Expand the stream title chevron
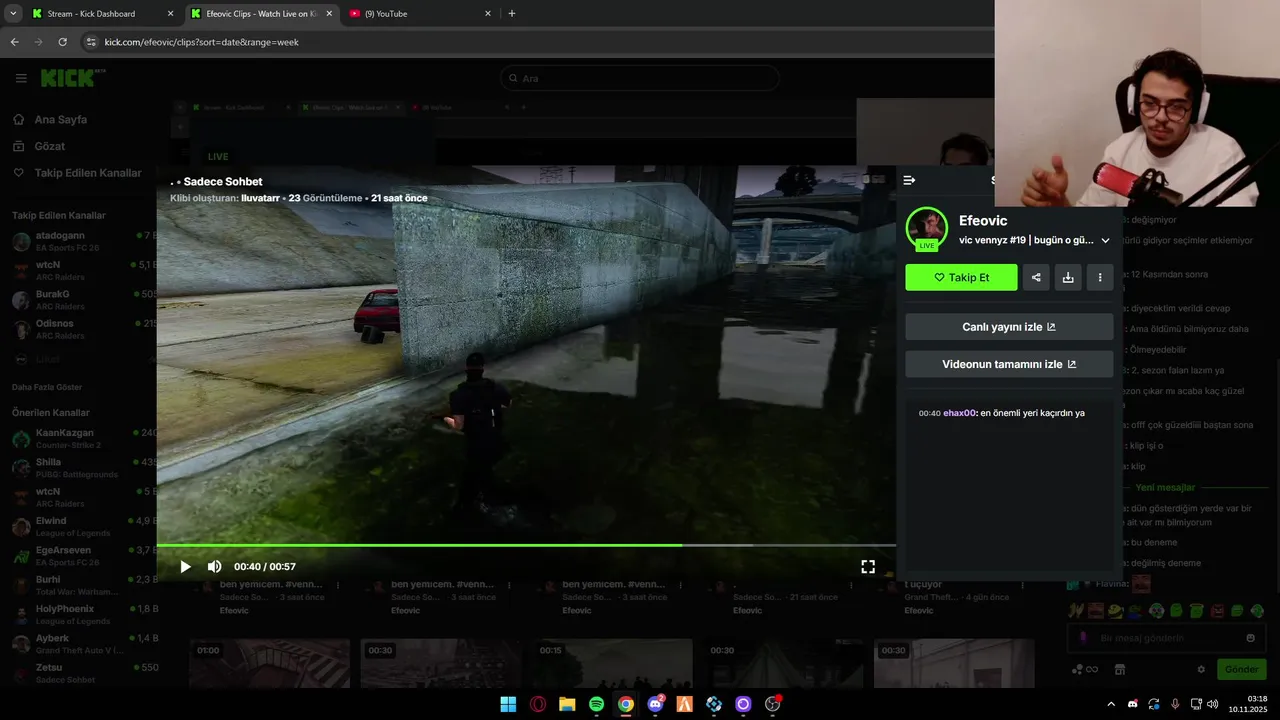This screenshot has width=1280, height=720. 1105,241
